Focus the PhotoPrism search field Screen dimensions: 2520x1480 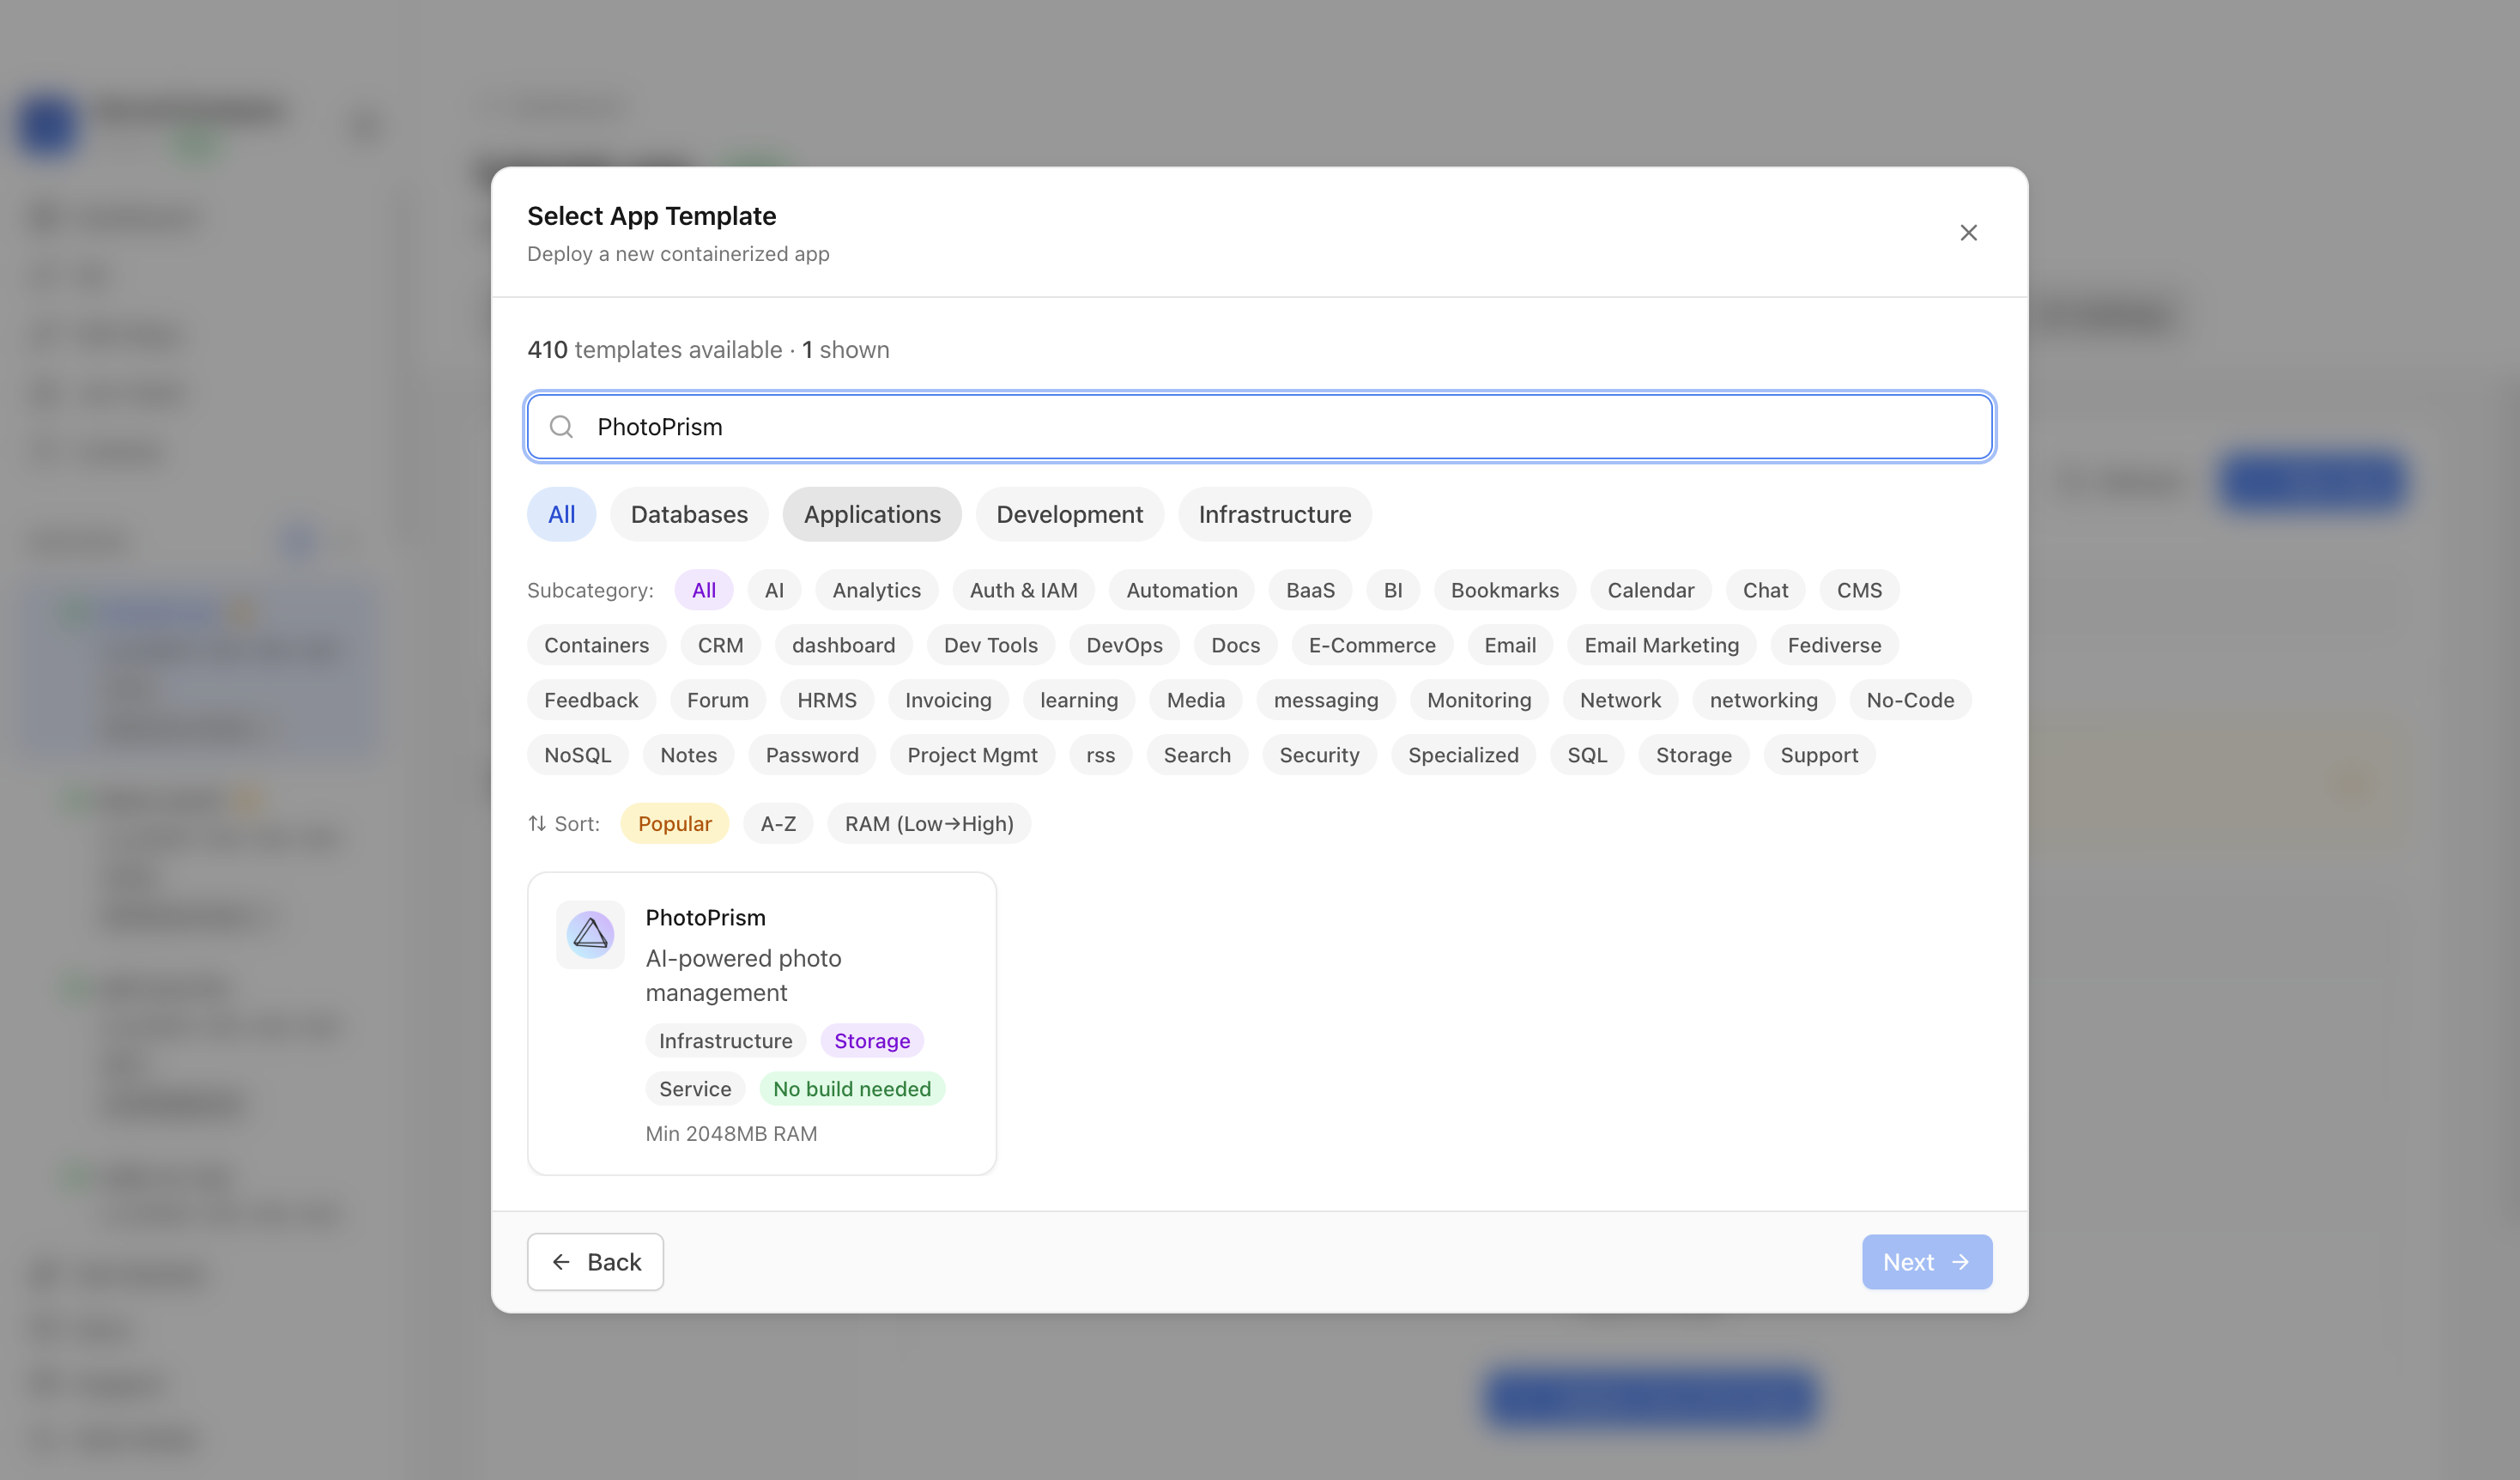[1260, 427]
